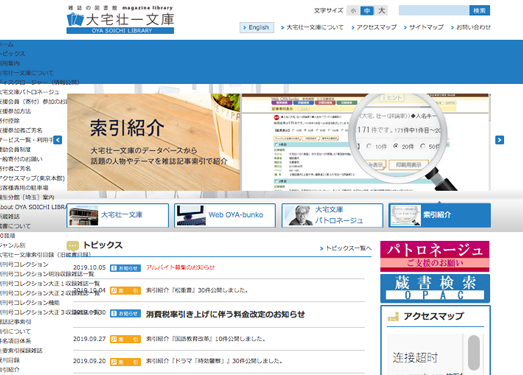Open 索引紹介『松重豊』30件公開 news item

(197, 290)
